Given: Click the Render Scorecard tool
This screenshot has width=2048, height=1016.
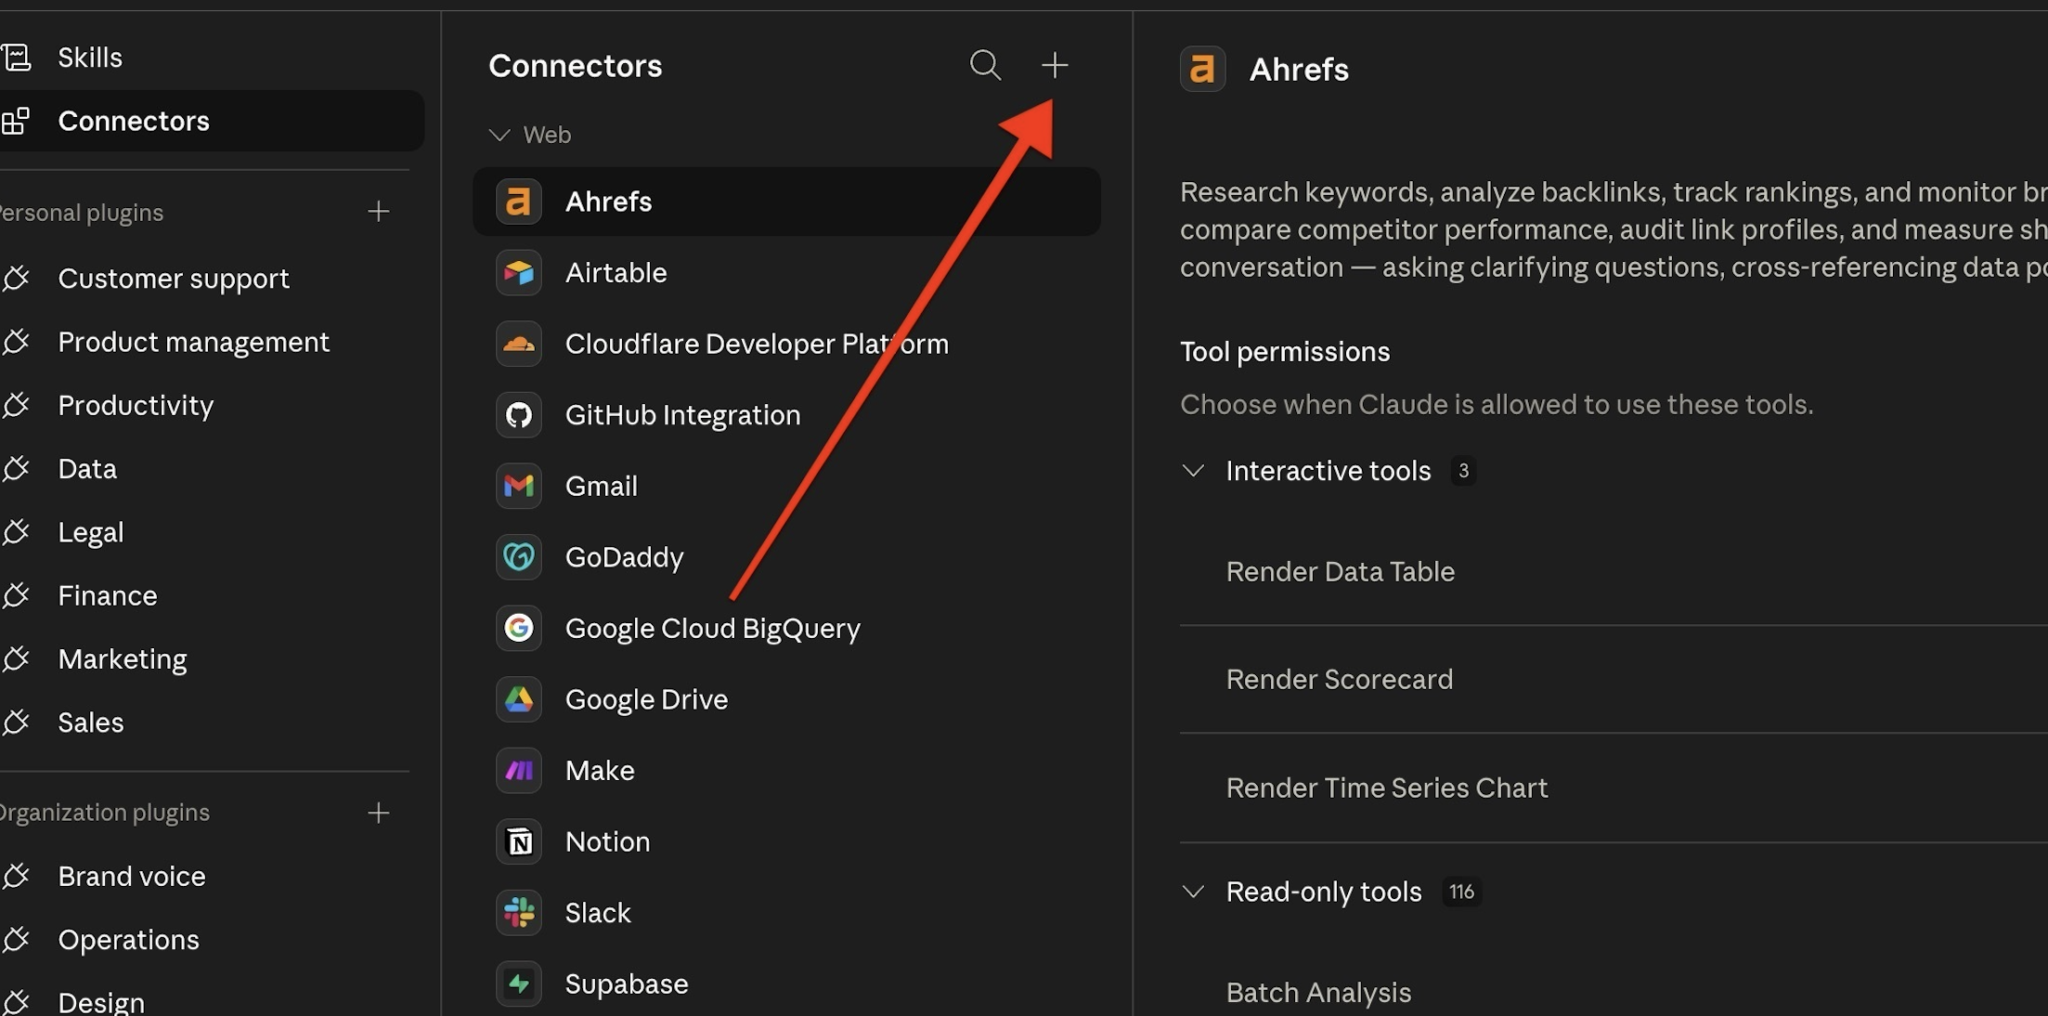Looking at the screenshot, I should (1339, 679).
